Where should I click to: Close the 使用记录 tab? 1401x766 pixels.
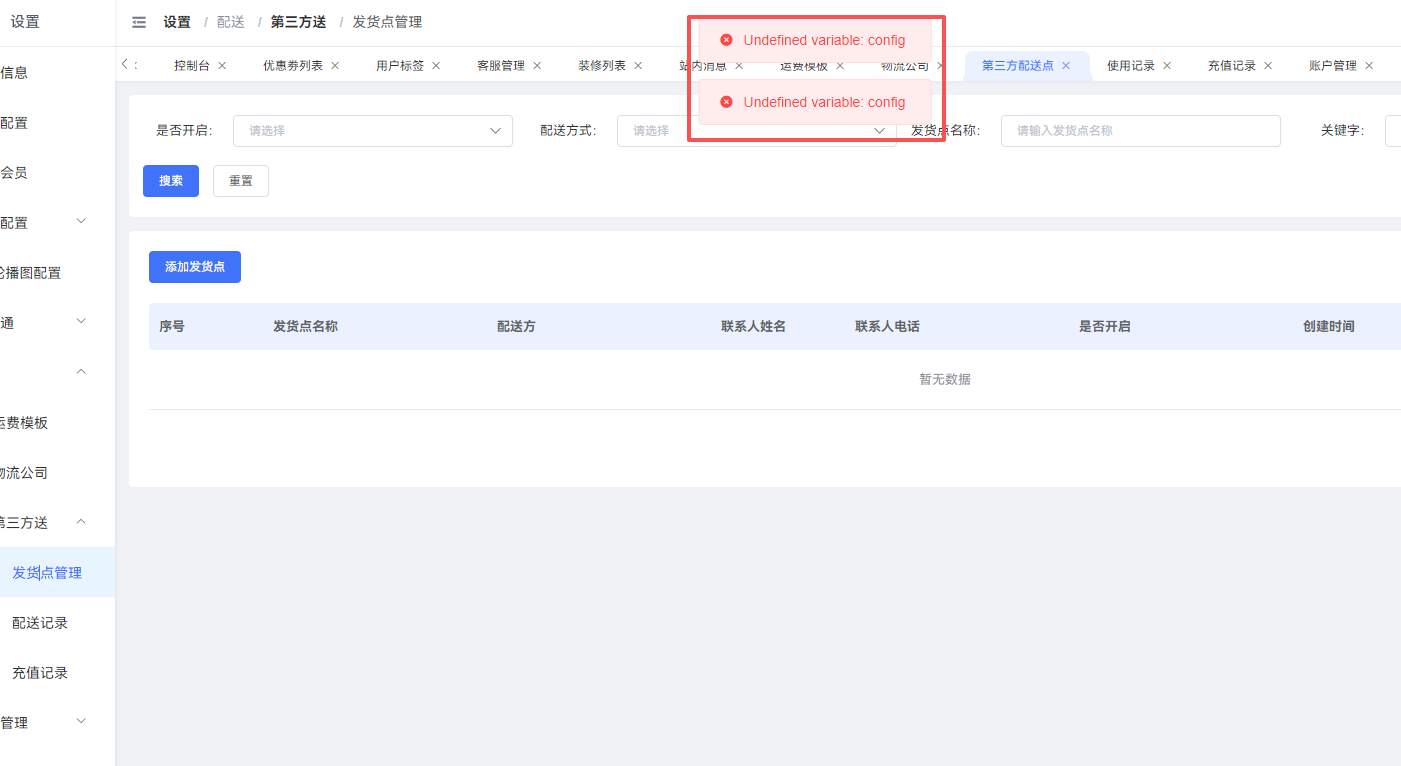1167,66
